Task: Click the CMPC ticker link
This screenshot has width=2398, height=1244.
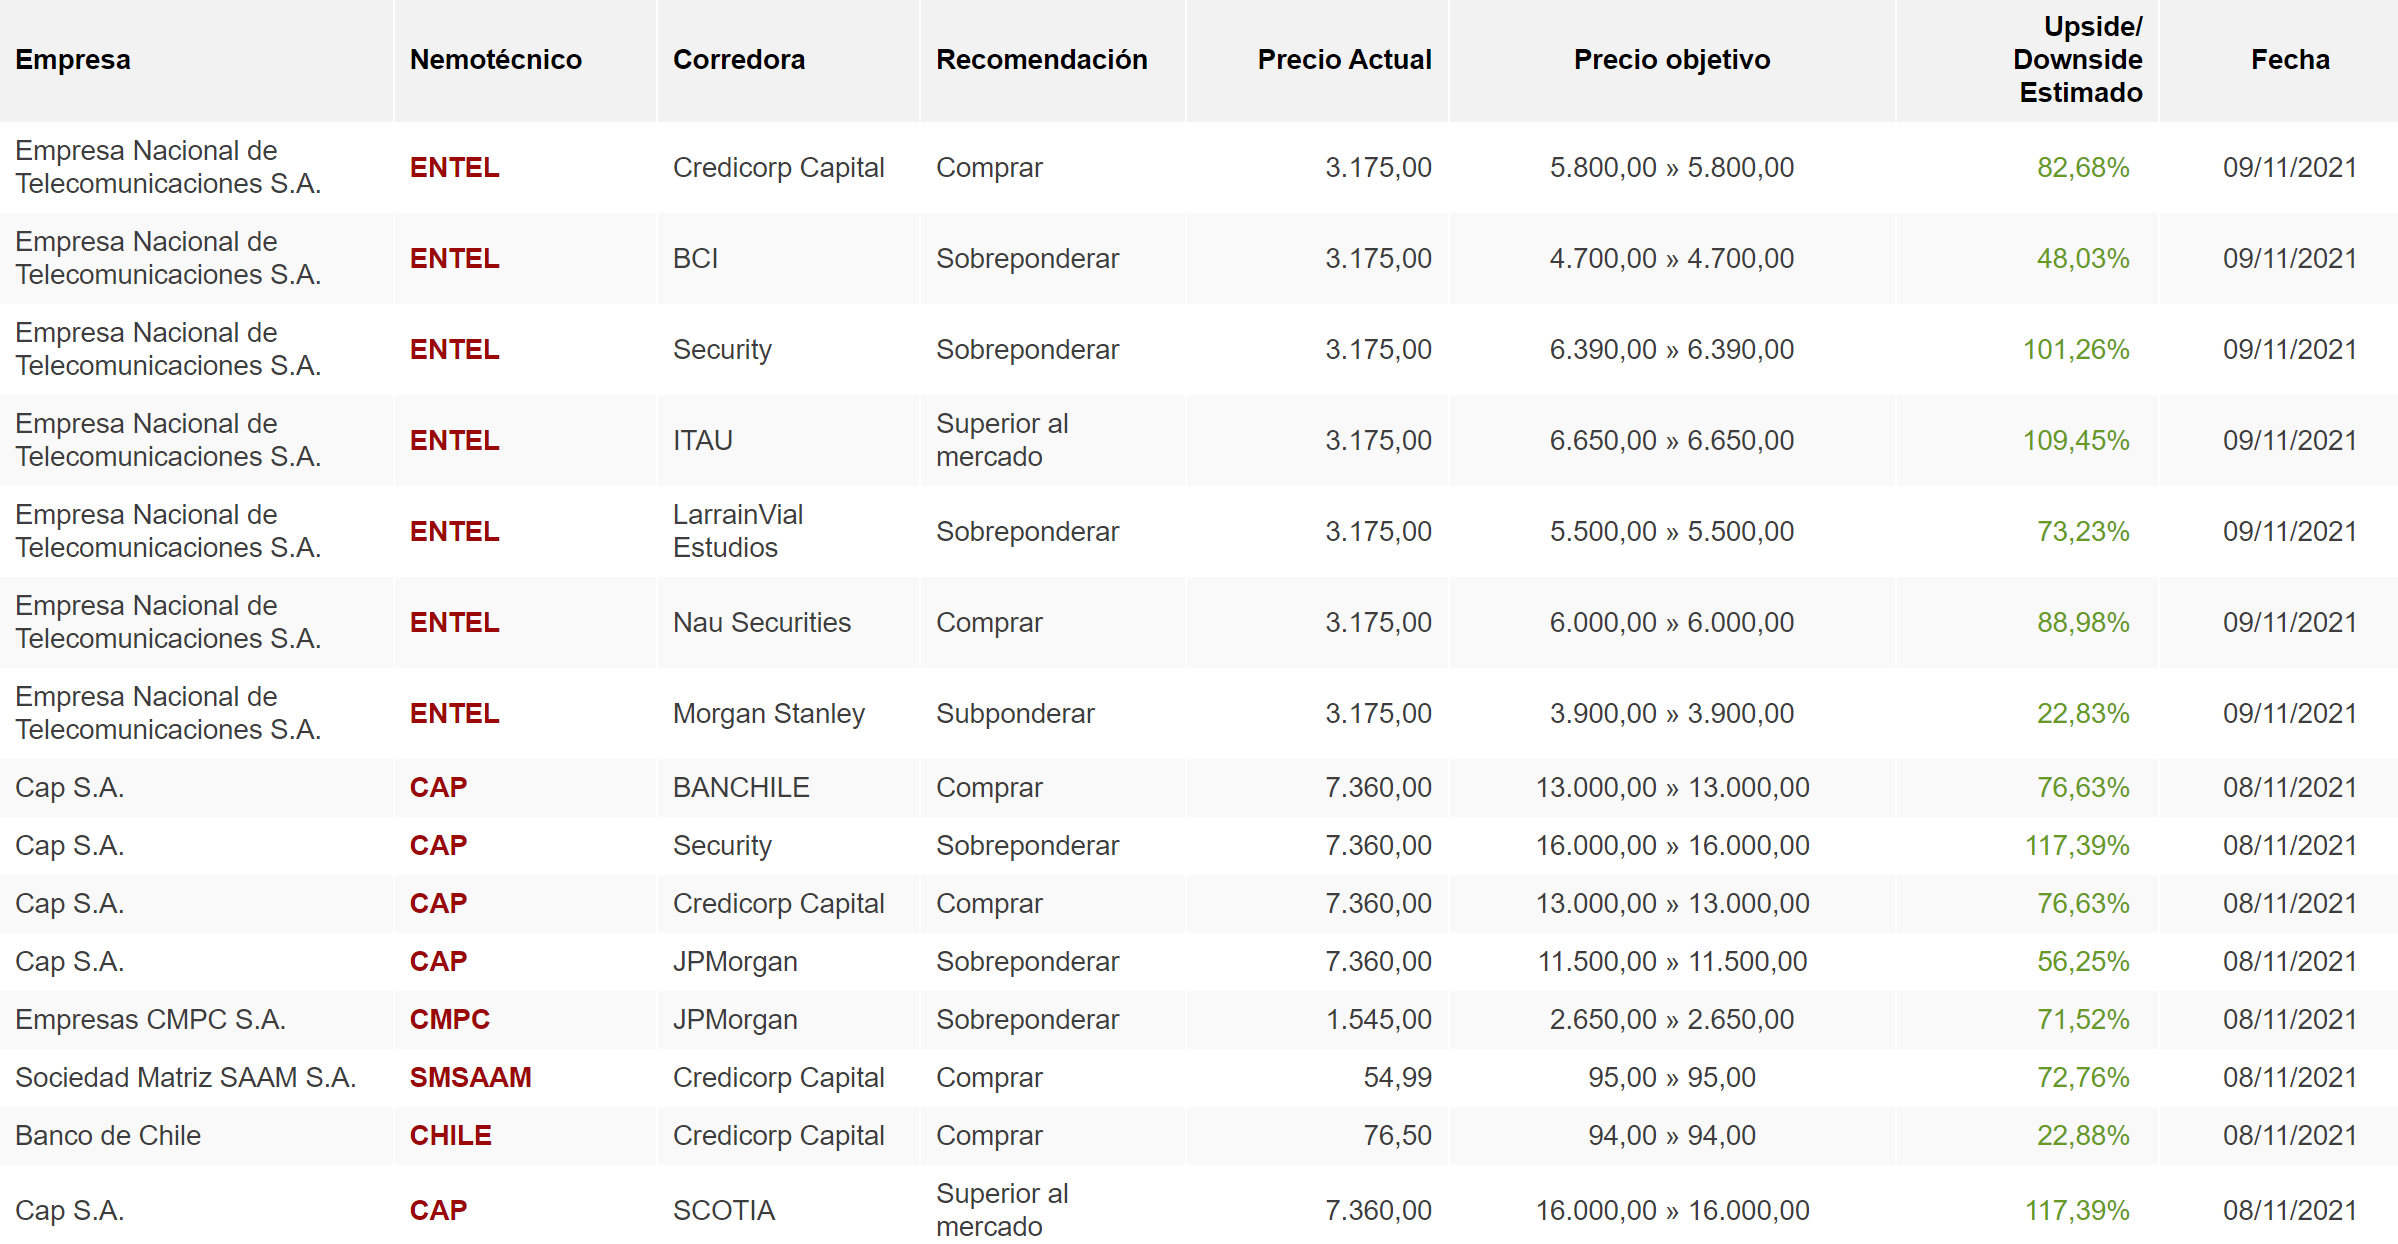Action: [449, 1019]
